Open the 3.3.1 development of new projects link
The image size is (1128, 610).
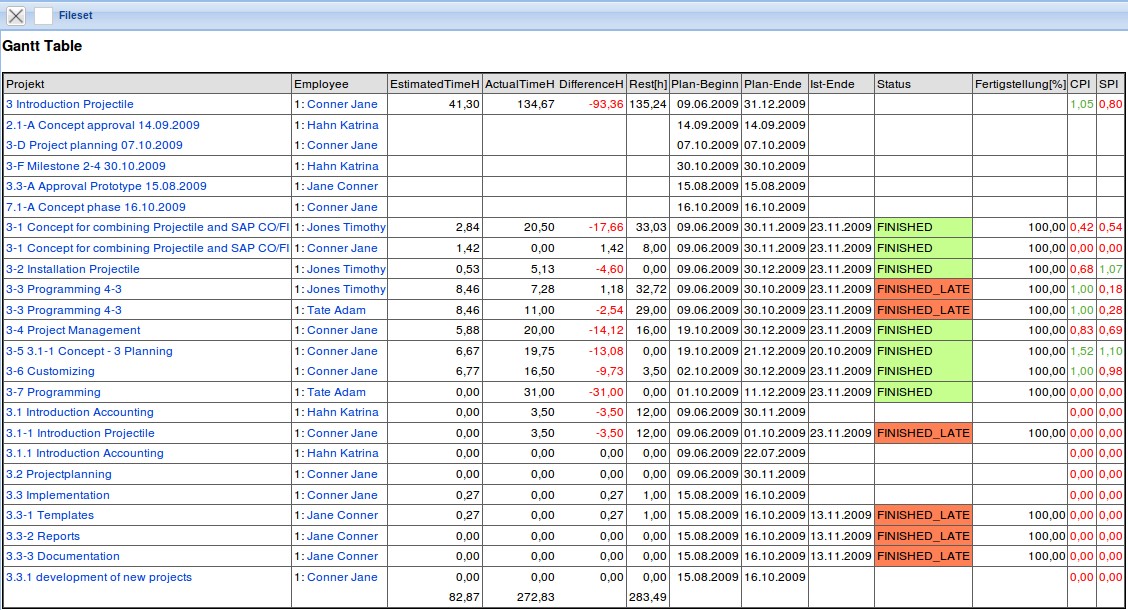click(99, 577)
